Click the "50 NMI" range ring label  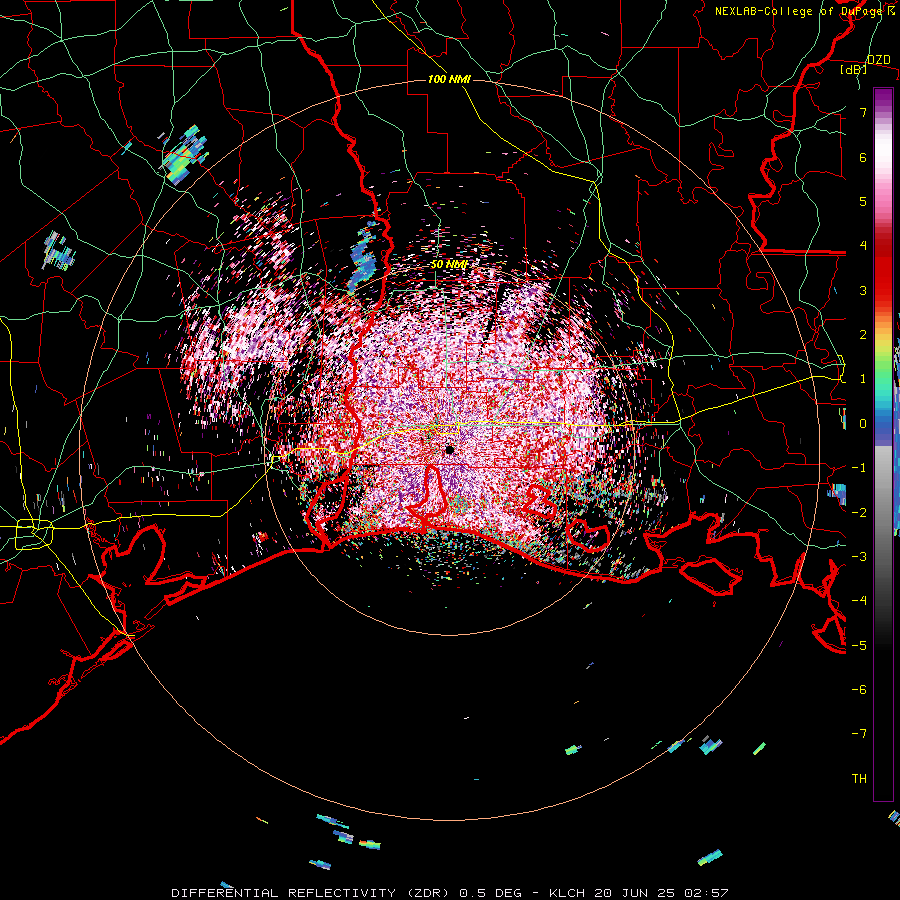(x=449, y=264)
